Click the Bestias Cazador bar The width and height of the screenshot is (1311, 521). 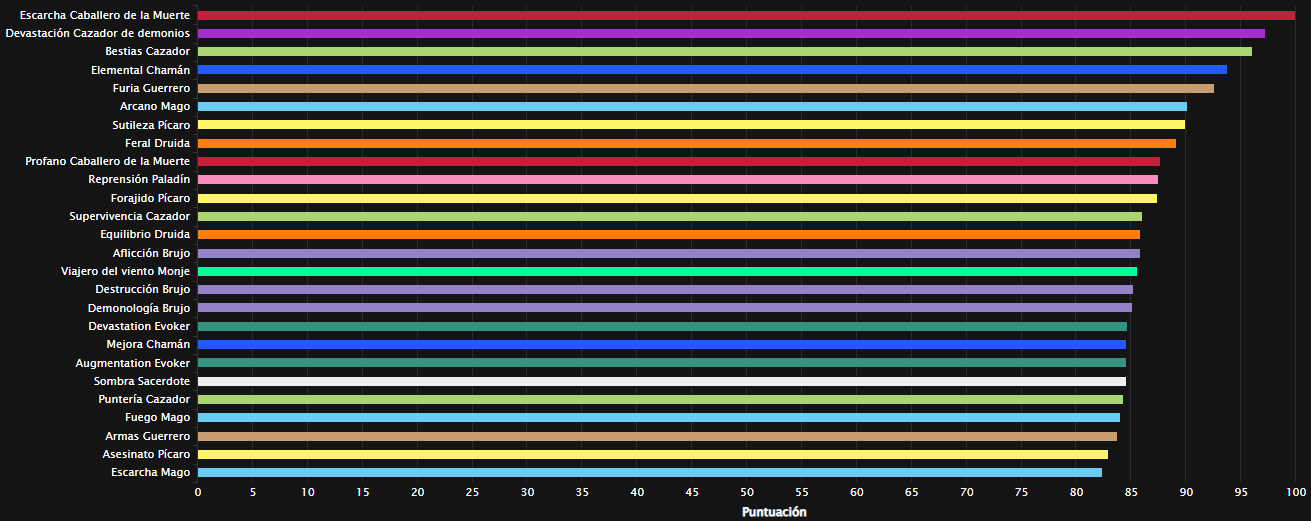[724, 52]
